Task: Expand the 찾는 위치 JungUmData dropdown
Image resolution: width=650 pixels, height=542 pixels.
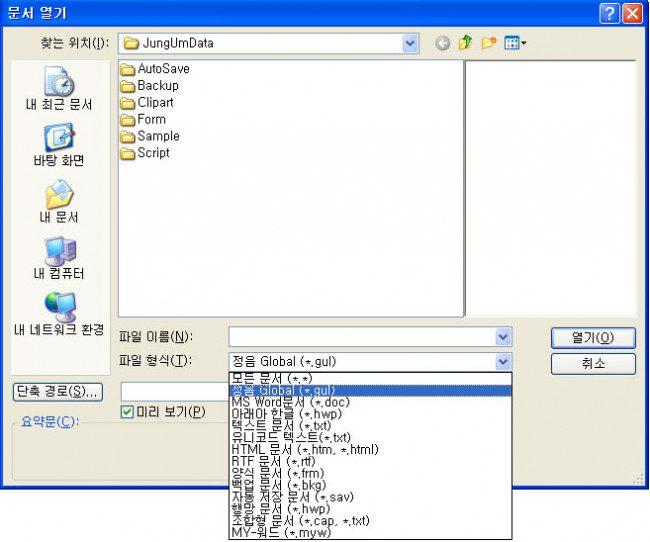Action: click(410, 43)
